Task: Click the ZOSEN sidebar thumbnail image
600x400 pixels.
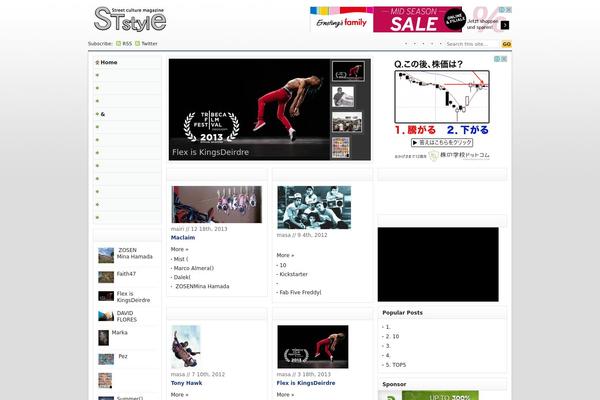Action: coord(106,255)
